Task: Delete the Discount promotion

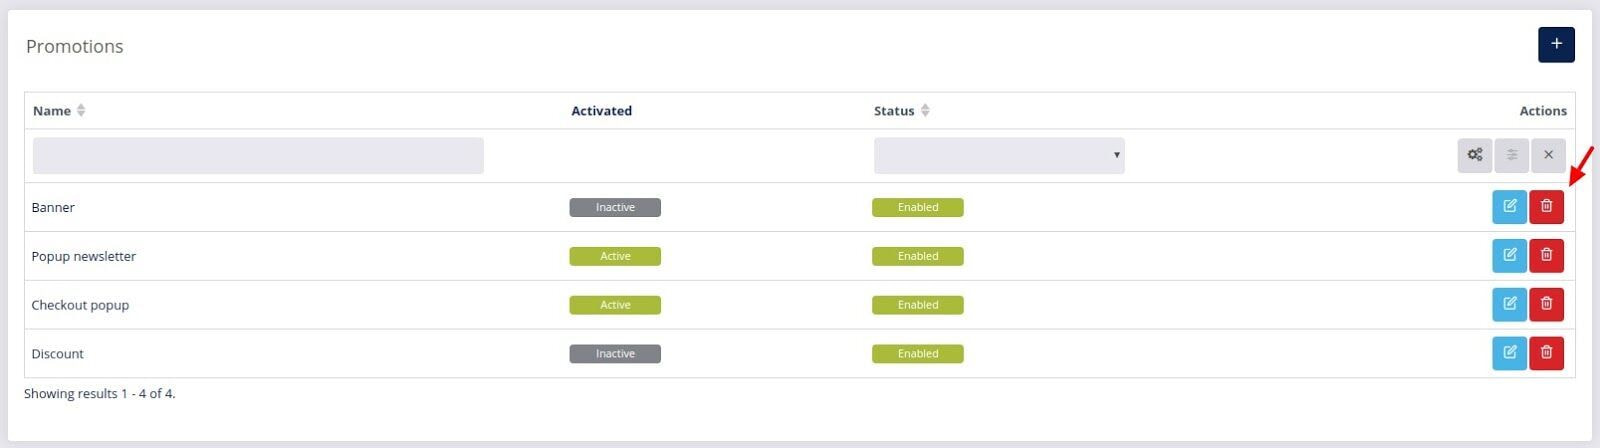Action: 1546,353
